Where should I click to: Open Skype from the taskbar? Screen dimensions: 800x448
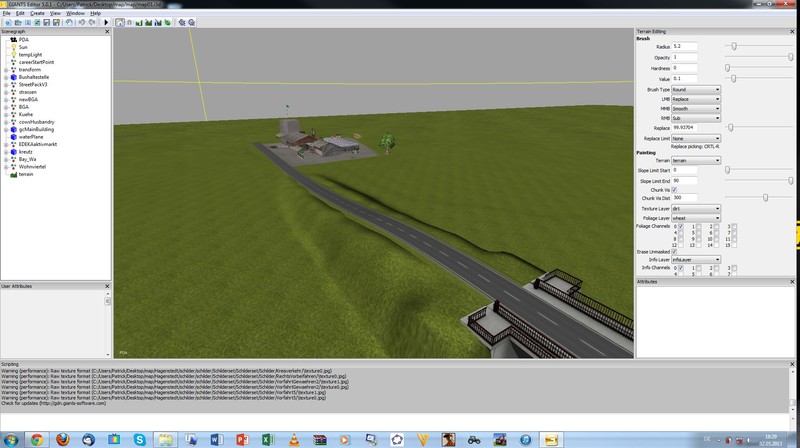click(139, 439)
